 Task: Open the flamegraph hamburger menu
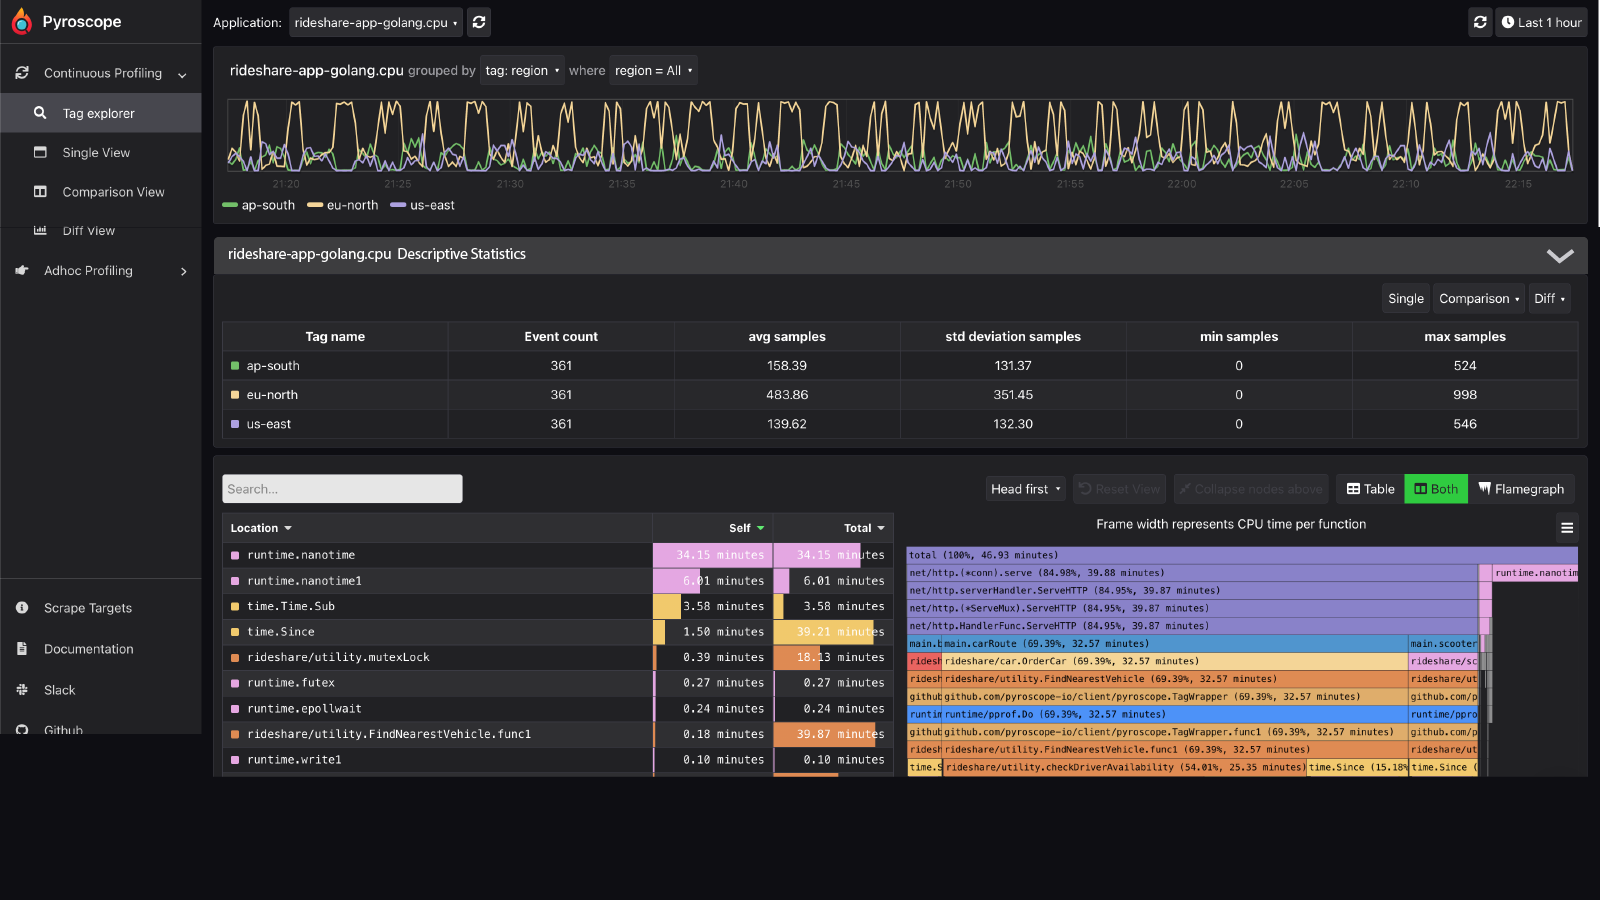coord(1567,527)
